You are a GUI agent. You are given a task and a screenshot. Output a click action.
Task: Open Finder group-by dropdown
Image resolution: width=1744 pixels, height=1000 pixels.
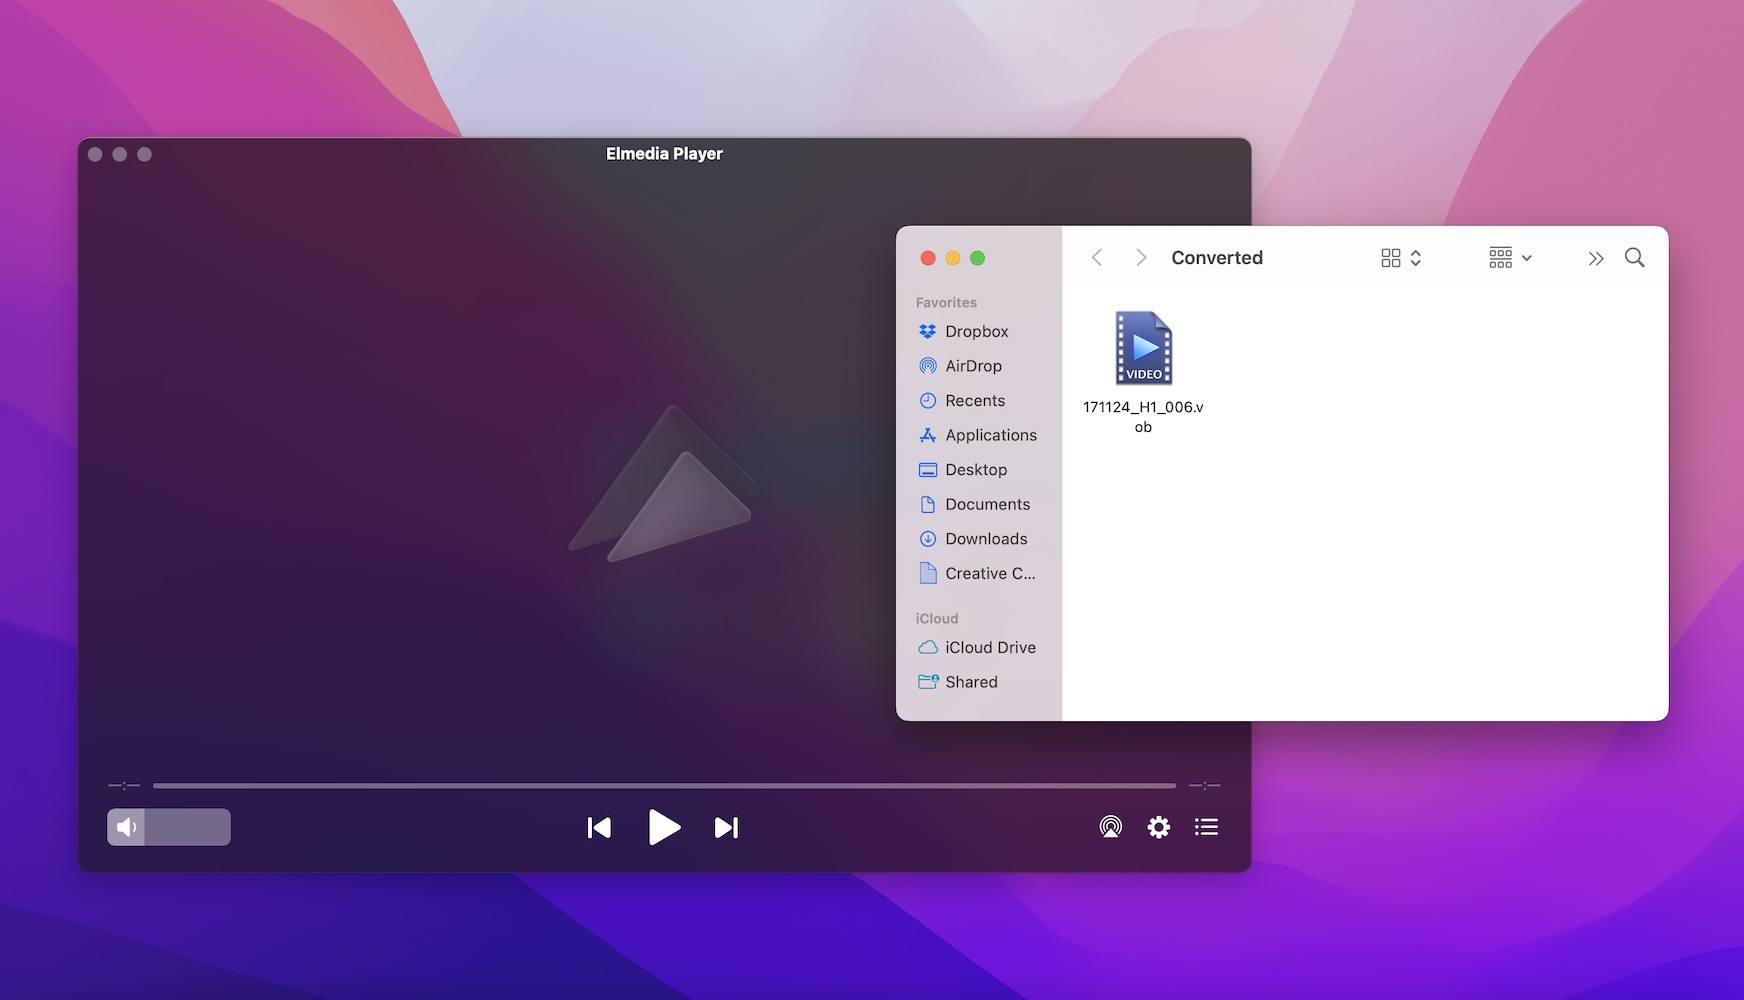1510,258
